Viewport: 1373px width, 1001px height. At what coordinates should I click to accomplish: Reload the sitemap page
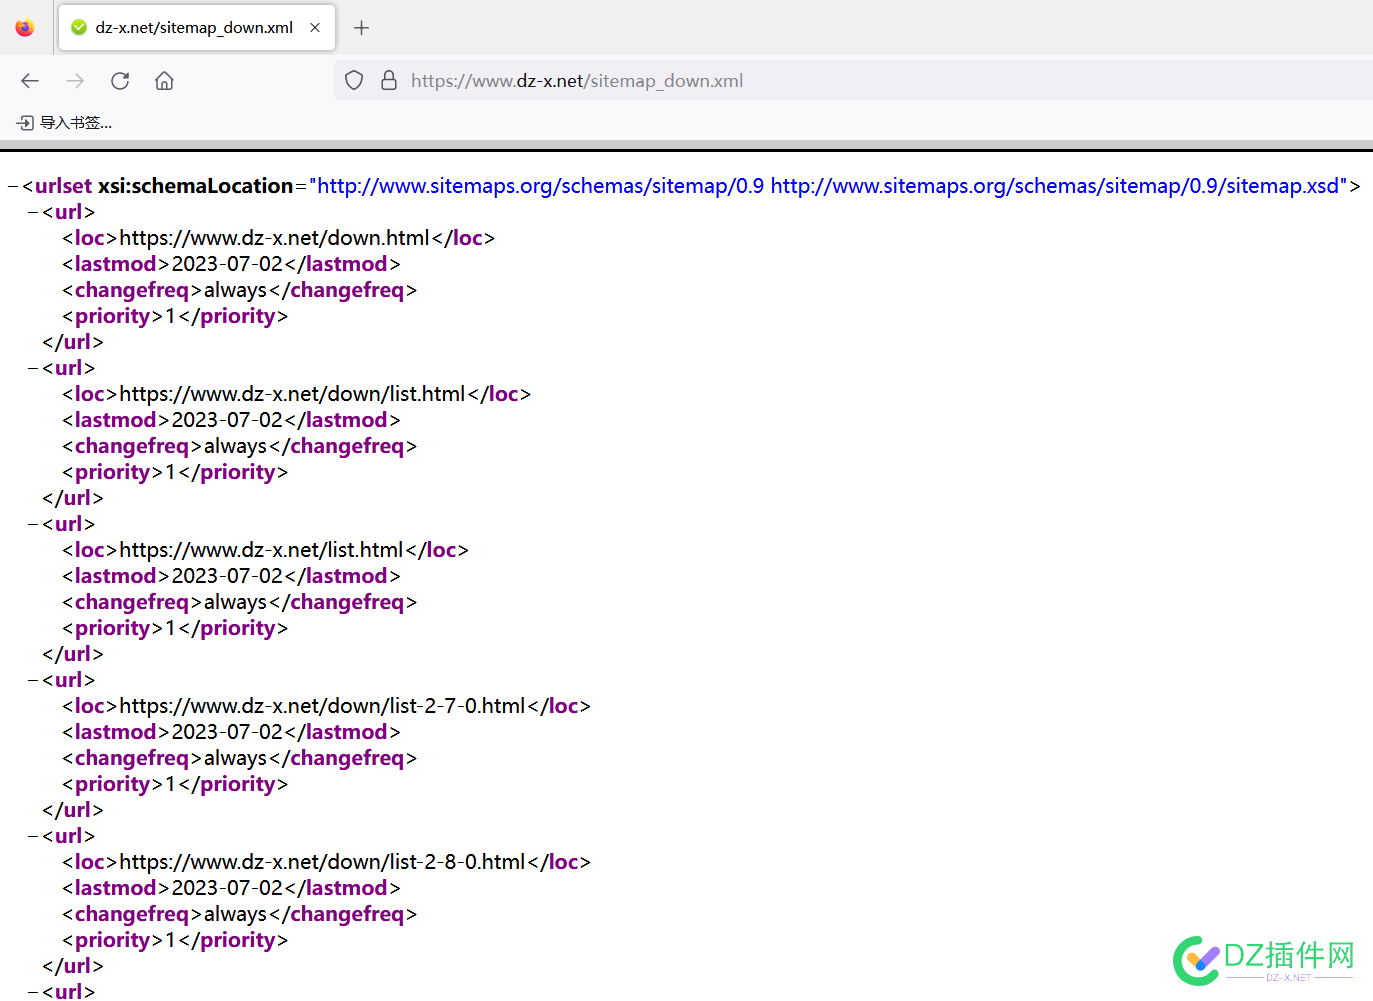pos(120,81)
